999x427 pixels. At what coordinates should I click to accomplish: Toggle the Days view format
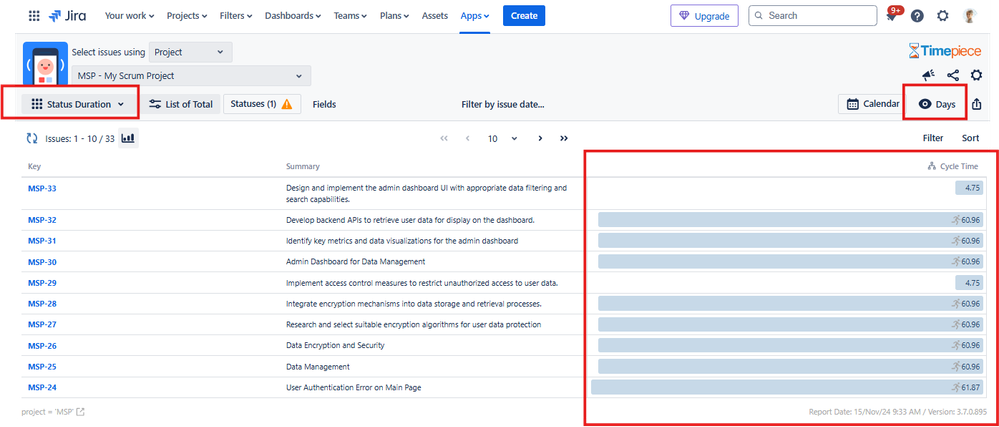click(937, 105)
